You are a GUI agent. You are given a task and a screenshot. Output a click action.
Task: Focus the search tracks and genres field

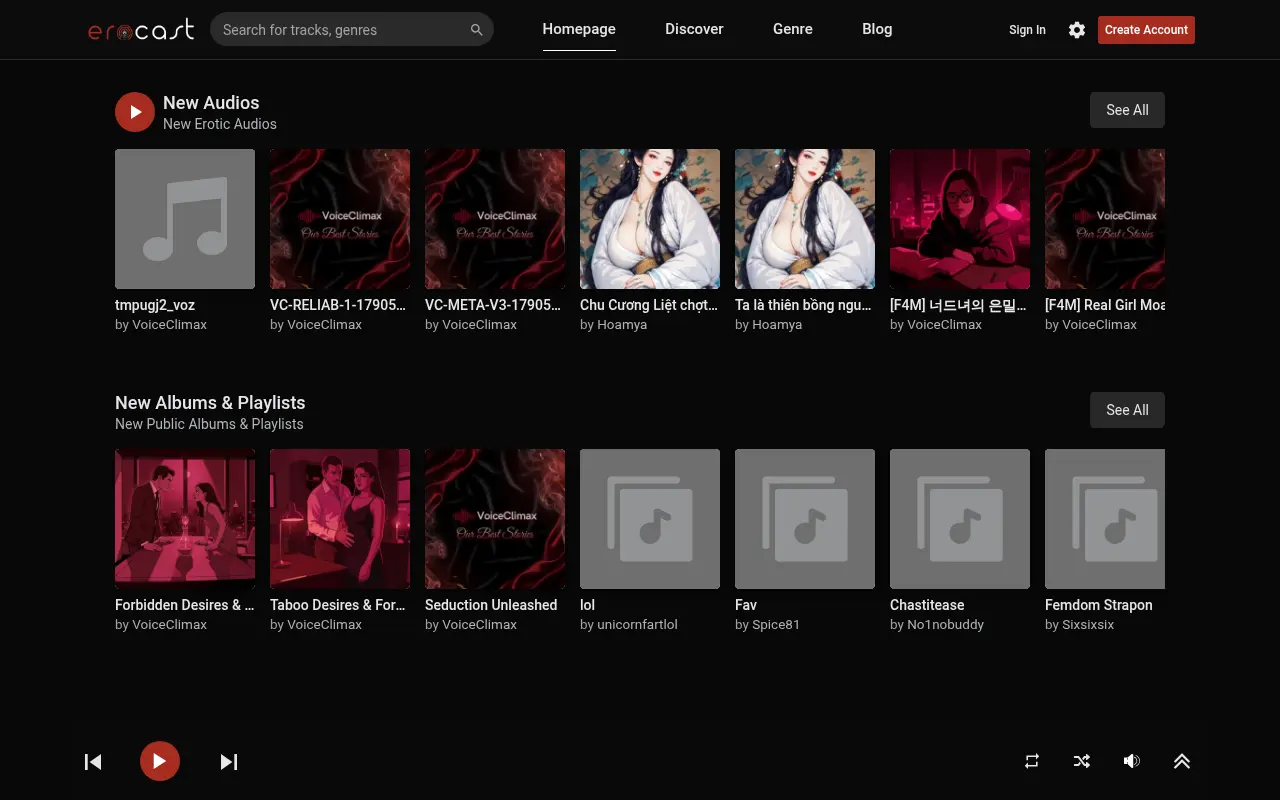(x=352, y=30)
